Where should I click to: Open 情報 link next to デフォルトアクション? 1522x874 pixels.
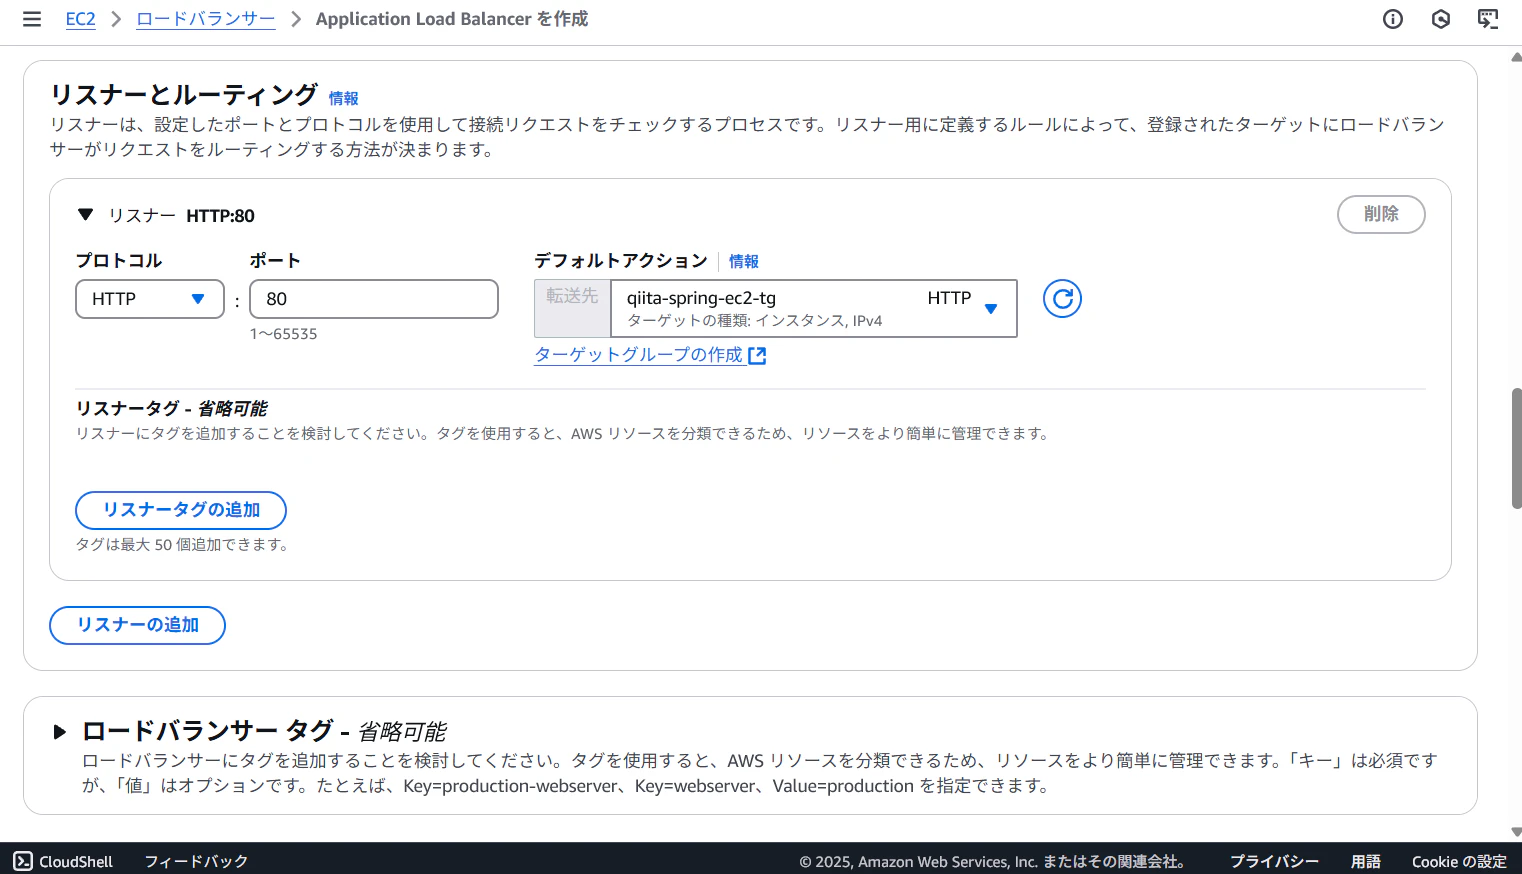(743, 261)
